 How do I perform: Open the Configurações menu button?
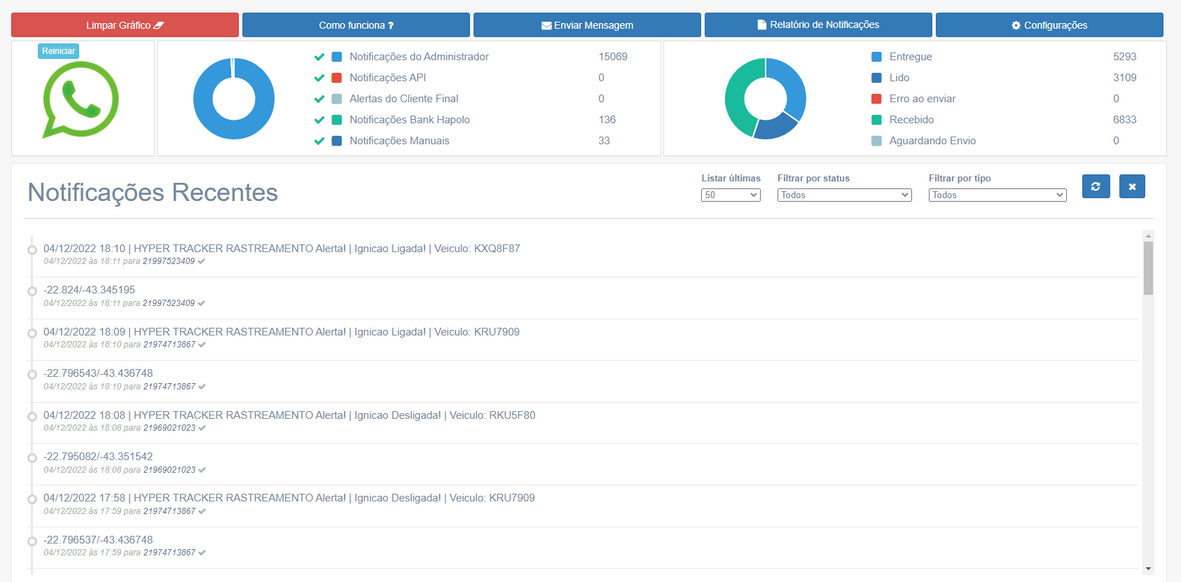pyautogui.click(x=1049, y=25)
